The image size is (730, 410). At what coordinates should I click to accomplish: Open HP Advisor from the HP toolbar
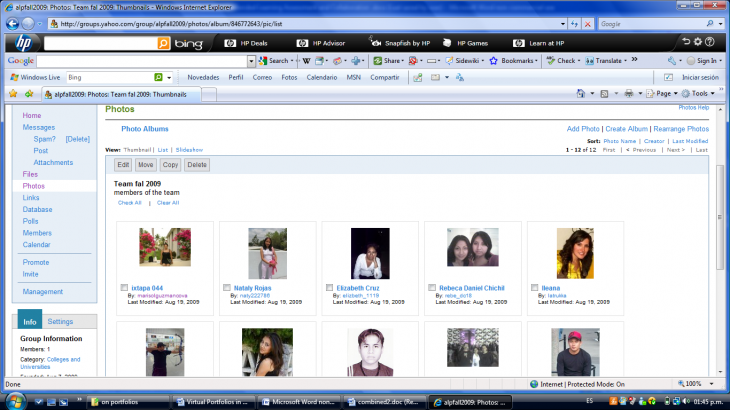(321, 43)
